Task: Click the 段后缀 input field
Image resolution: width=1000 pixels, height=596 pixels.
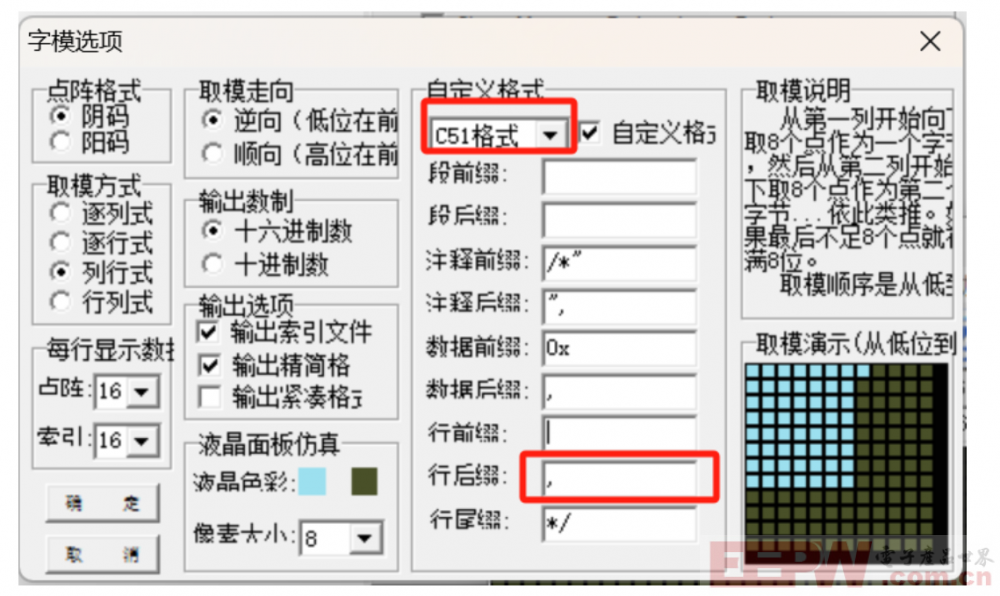Action: coord(619,219)
